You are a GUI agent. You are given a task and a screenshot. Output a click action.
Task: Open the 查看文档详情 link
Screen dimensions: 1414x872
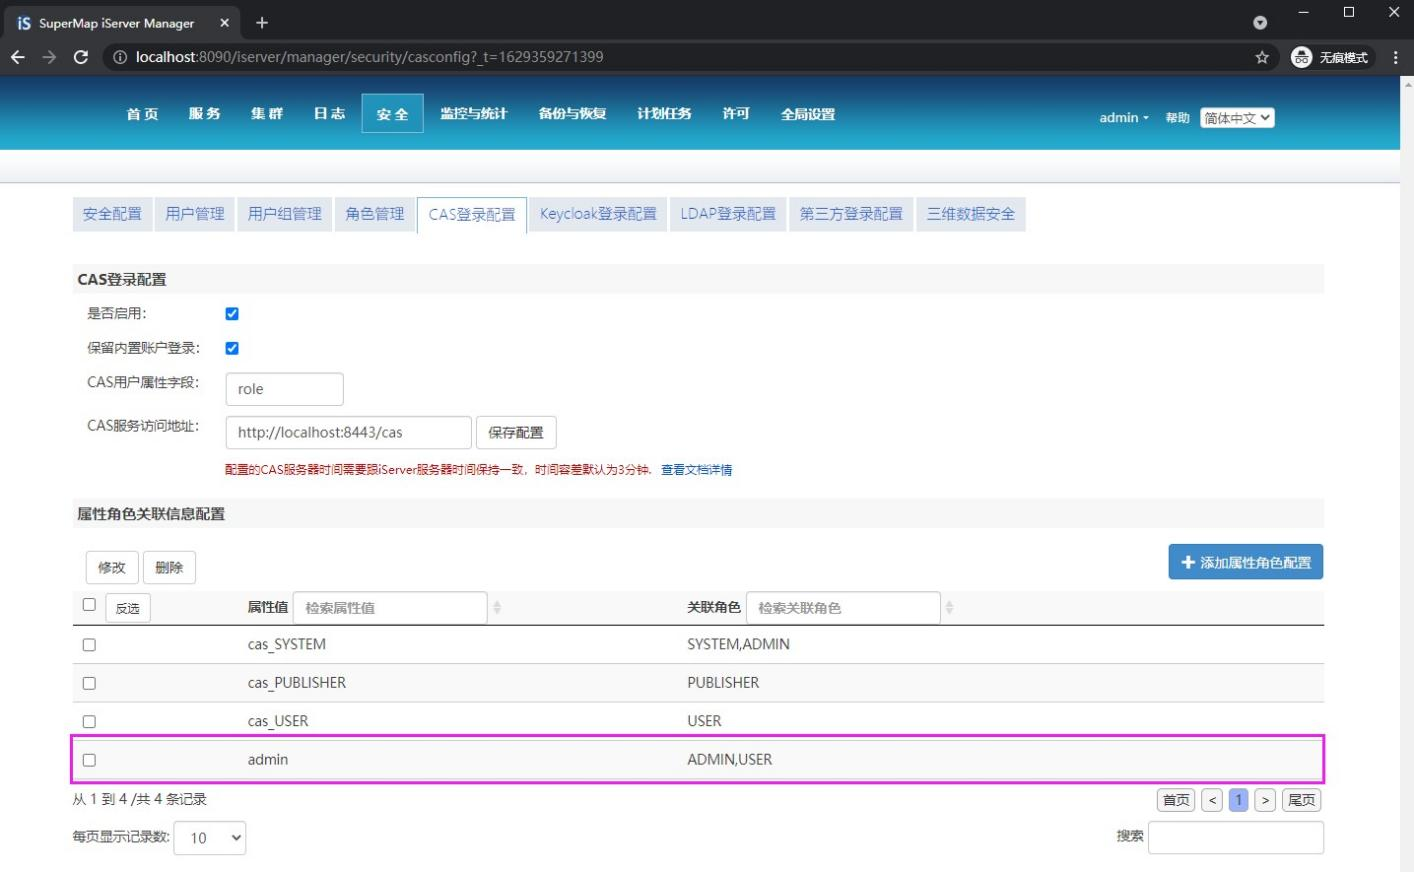(696, 470)
